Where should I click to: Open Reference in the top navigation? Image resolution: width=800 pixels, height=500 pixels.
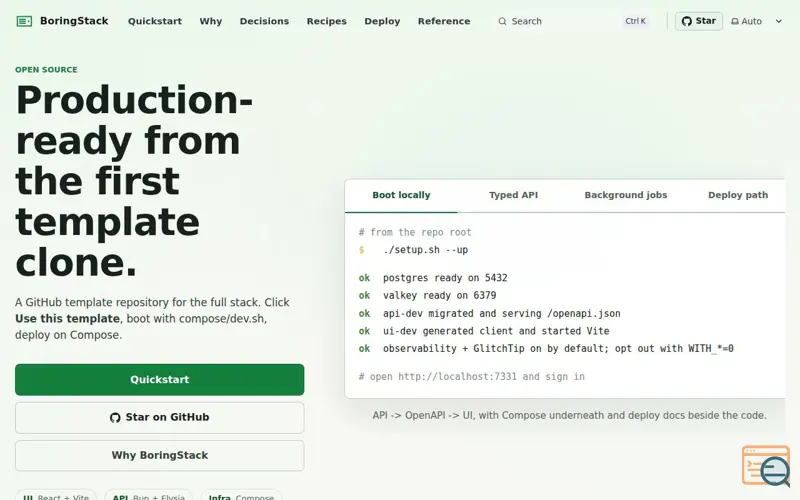[444, 21]
